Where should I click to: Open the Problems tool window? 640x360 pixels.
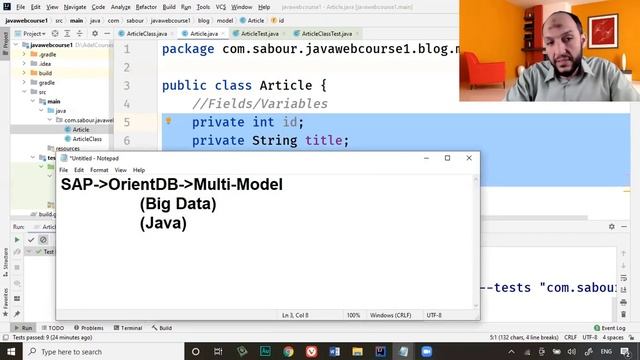[x=89, y=328]
